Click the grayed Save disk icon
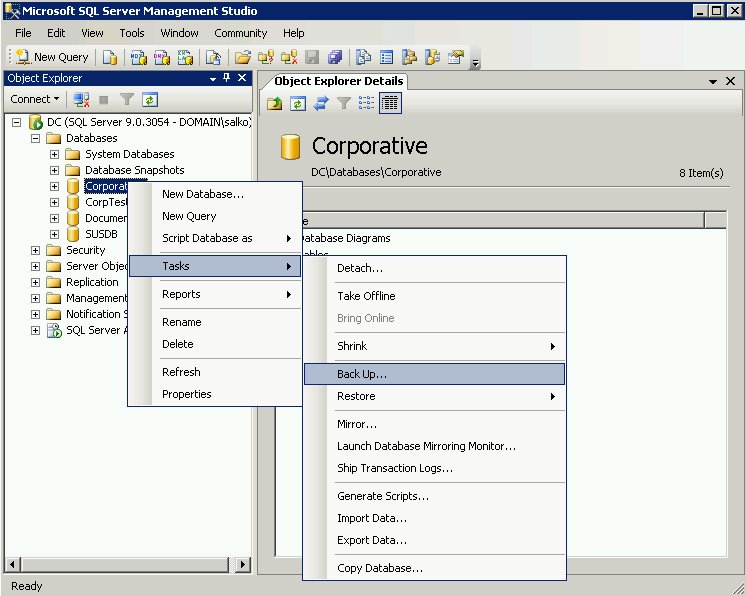 click(312, 58)
